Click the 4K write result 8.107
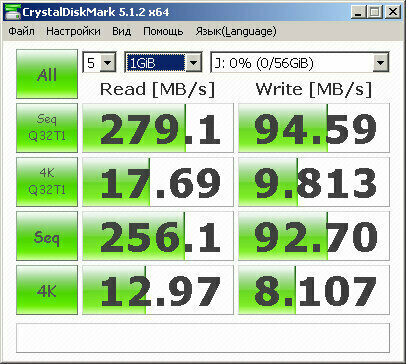 click(314, 290)
